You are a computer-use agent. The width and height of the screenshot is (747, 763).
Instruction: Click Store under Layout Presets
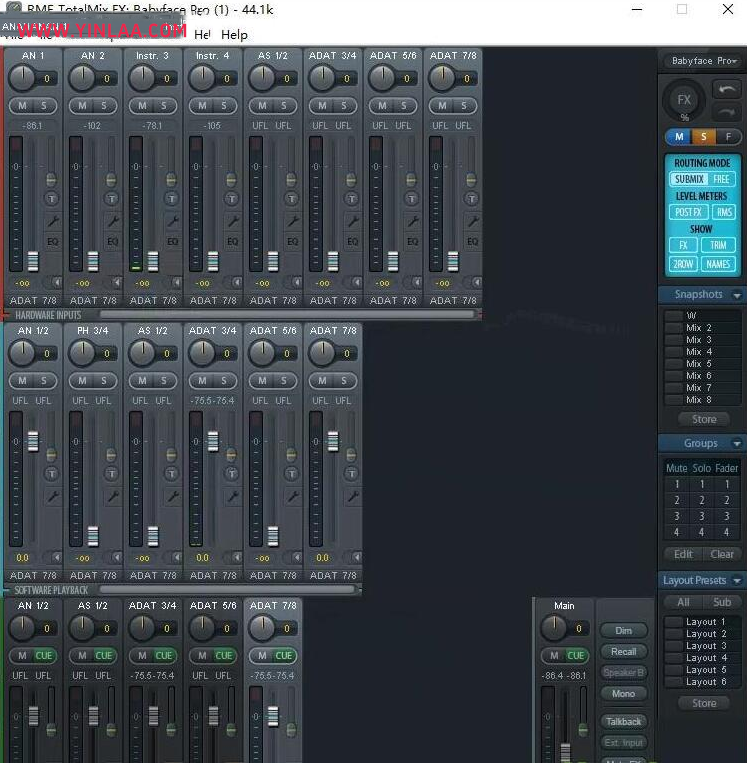pyautogui.click(x=704, y=703)
